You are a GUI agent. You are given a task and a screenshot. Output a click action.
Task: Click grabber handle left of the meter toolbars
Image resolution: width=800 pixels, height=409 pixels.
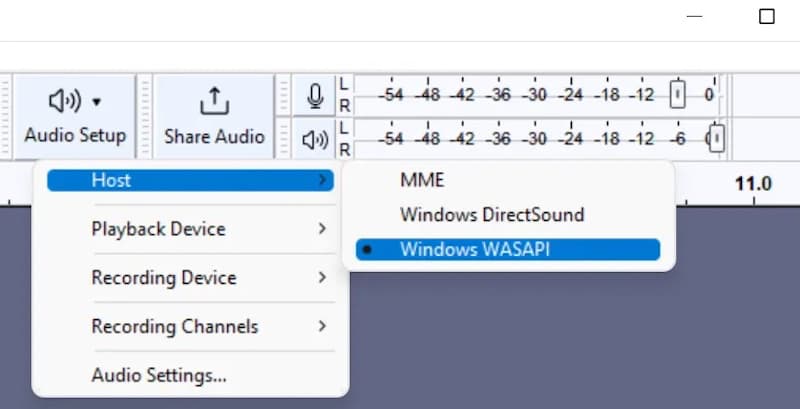pyautogui.click(x=284, y=117)
